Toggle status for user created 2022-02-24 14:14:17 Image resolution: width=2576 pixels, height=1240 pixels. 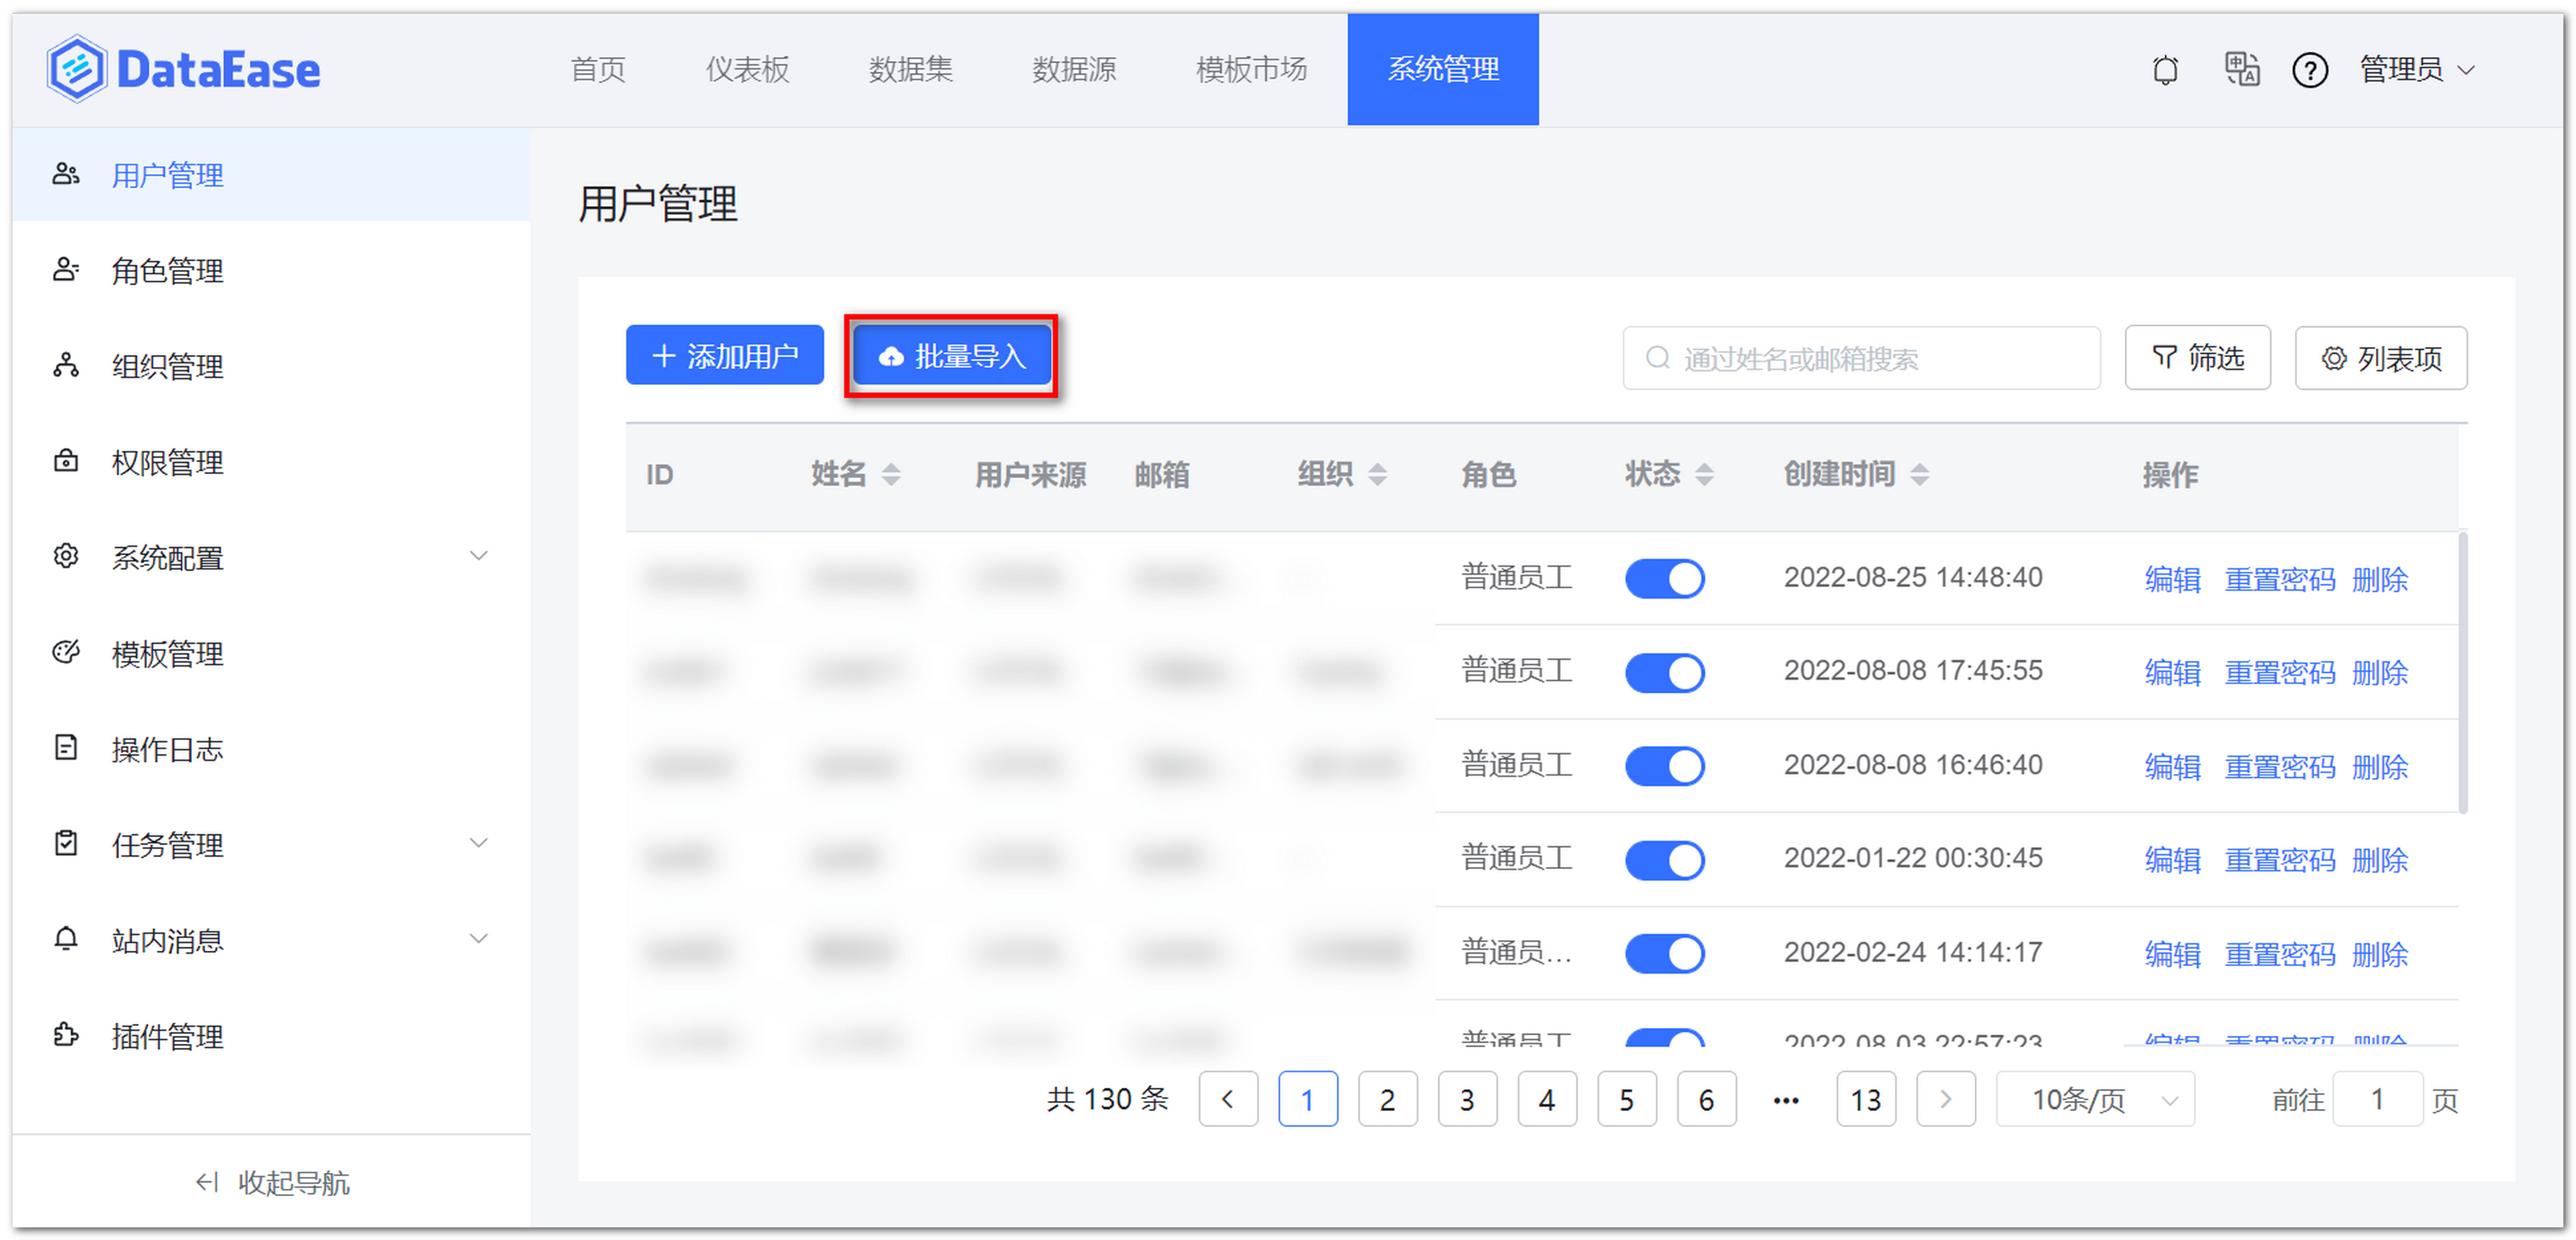[1665, 953]
